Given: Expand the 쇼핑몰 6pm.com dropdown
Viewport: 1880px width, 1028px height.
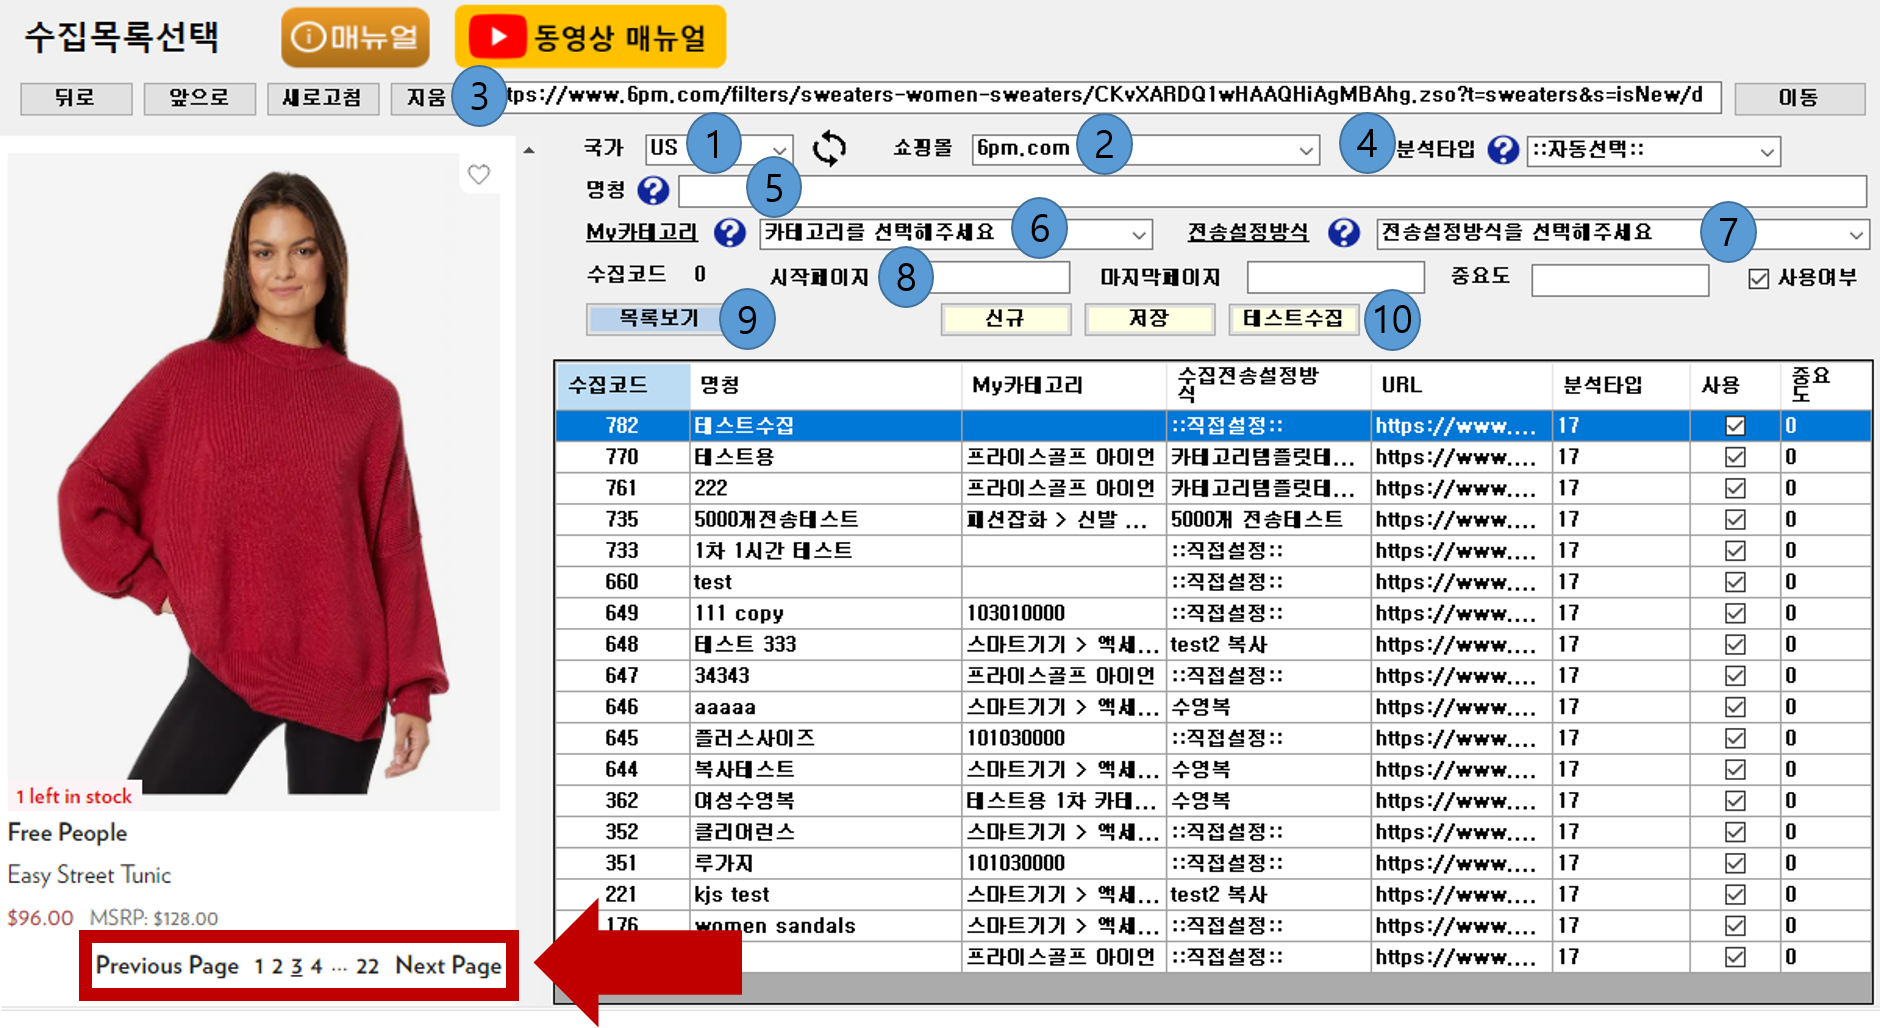Looking at the screenshot, I should [1305, 151].
